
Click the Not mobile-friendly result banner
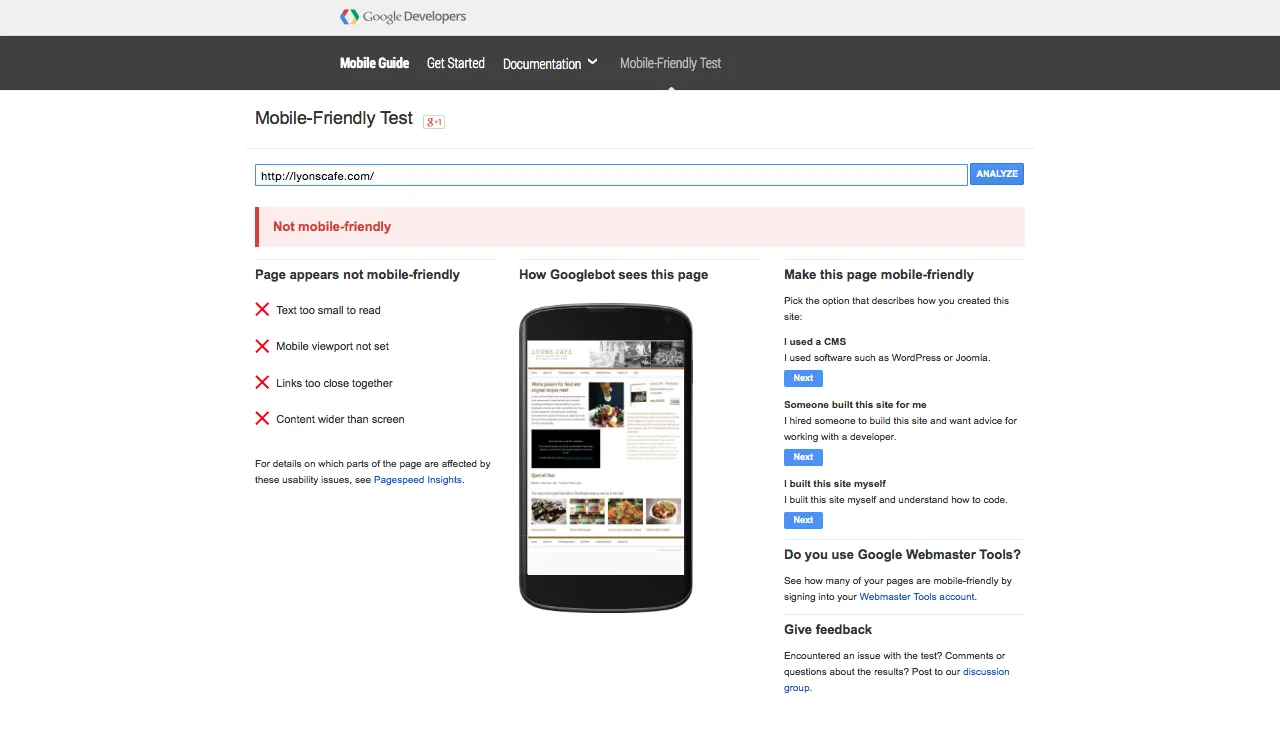640,227
